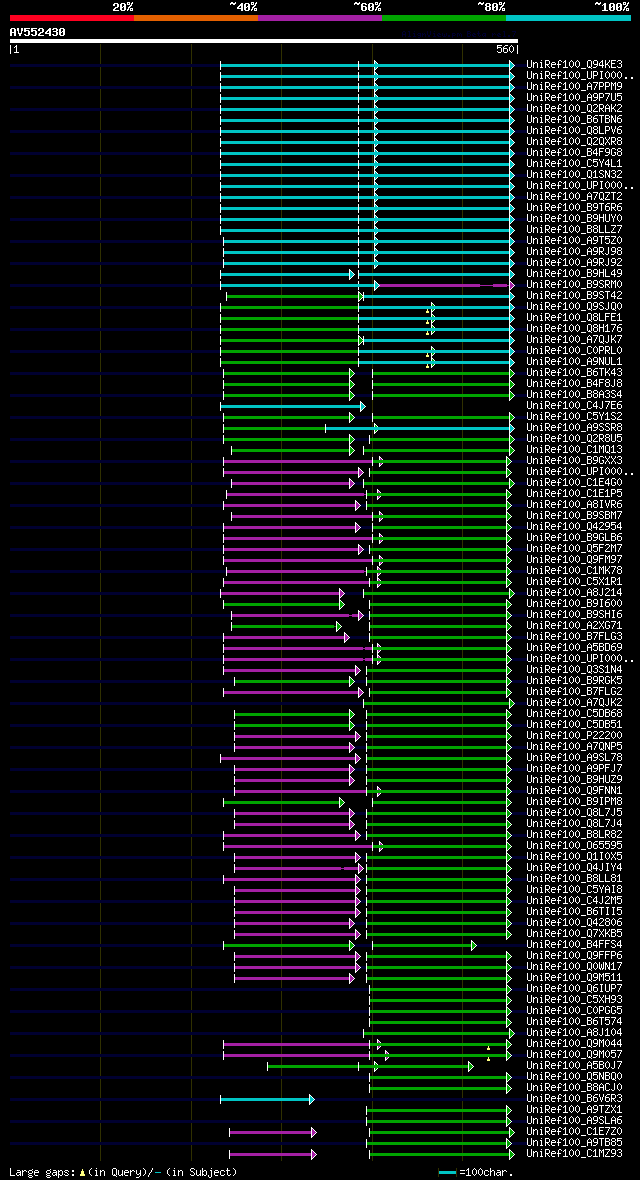
Task: Open hit UniRef100_Q2RAK2
Action: tap(574, 108)
